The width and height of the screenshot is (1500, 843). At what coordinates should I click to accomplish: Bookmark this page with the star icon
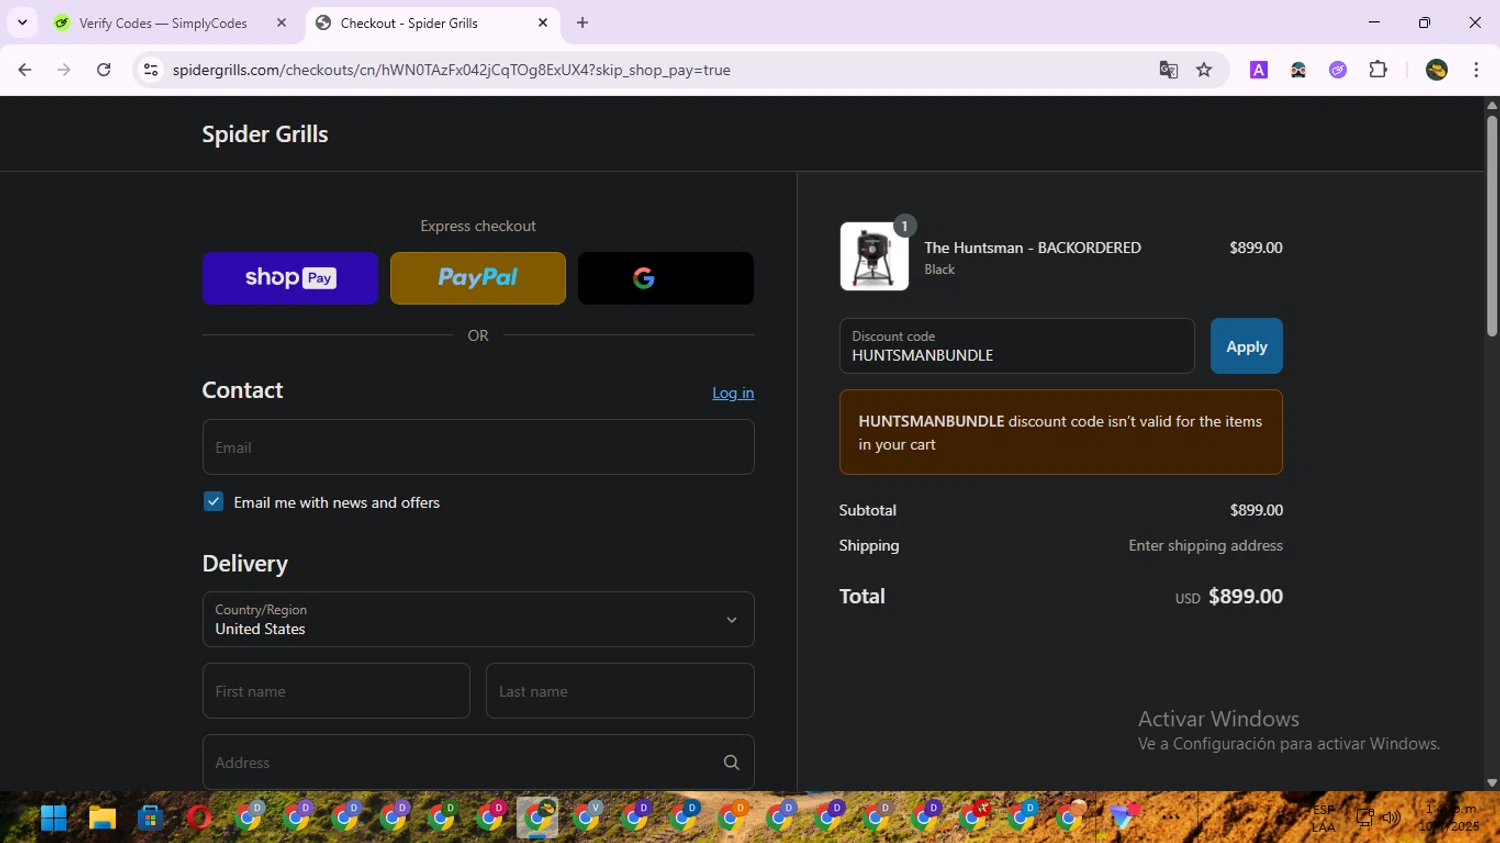pos(1204,70)
